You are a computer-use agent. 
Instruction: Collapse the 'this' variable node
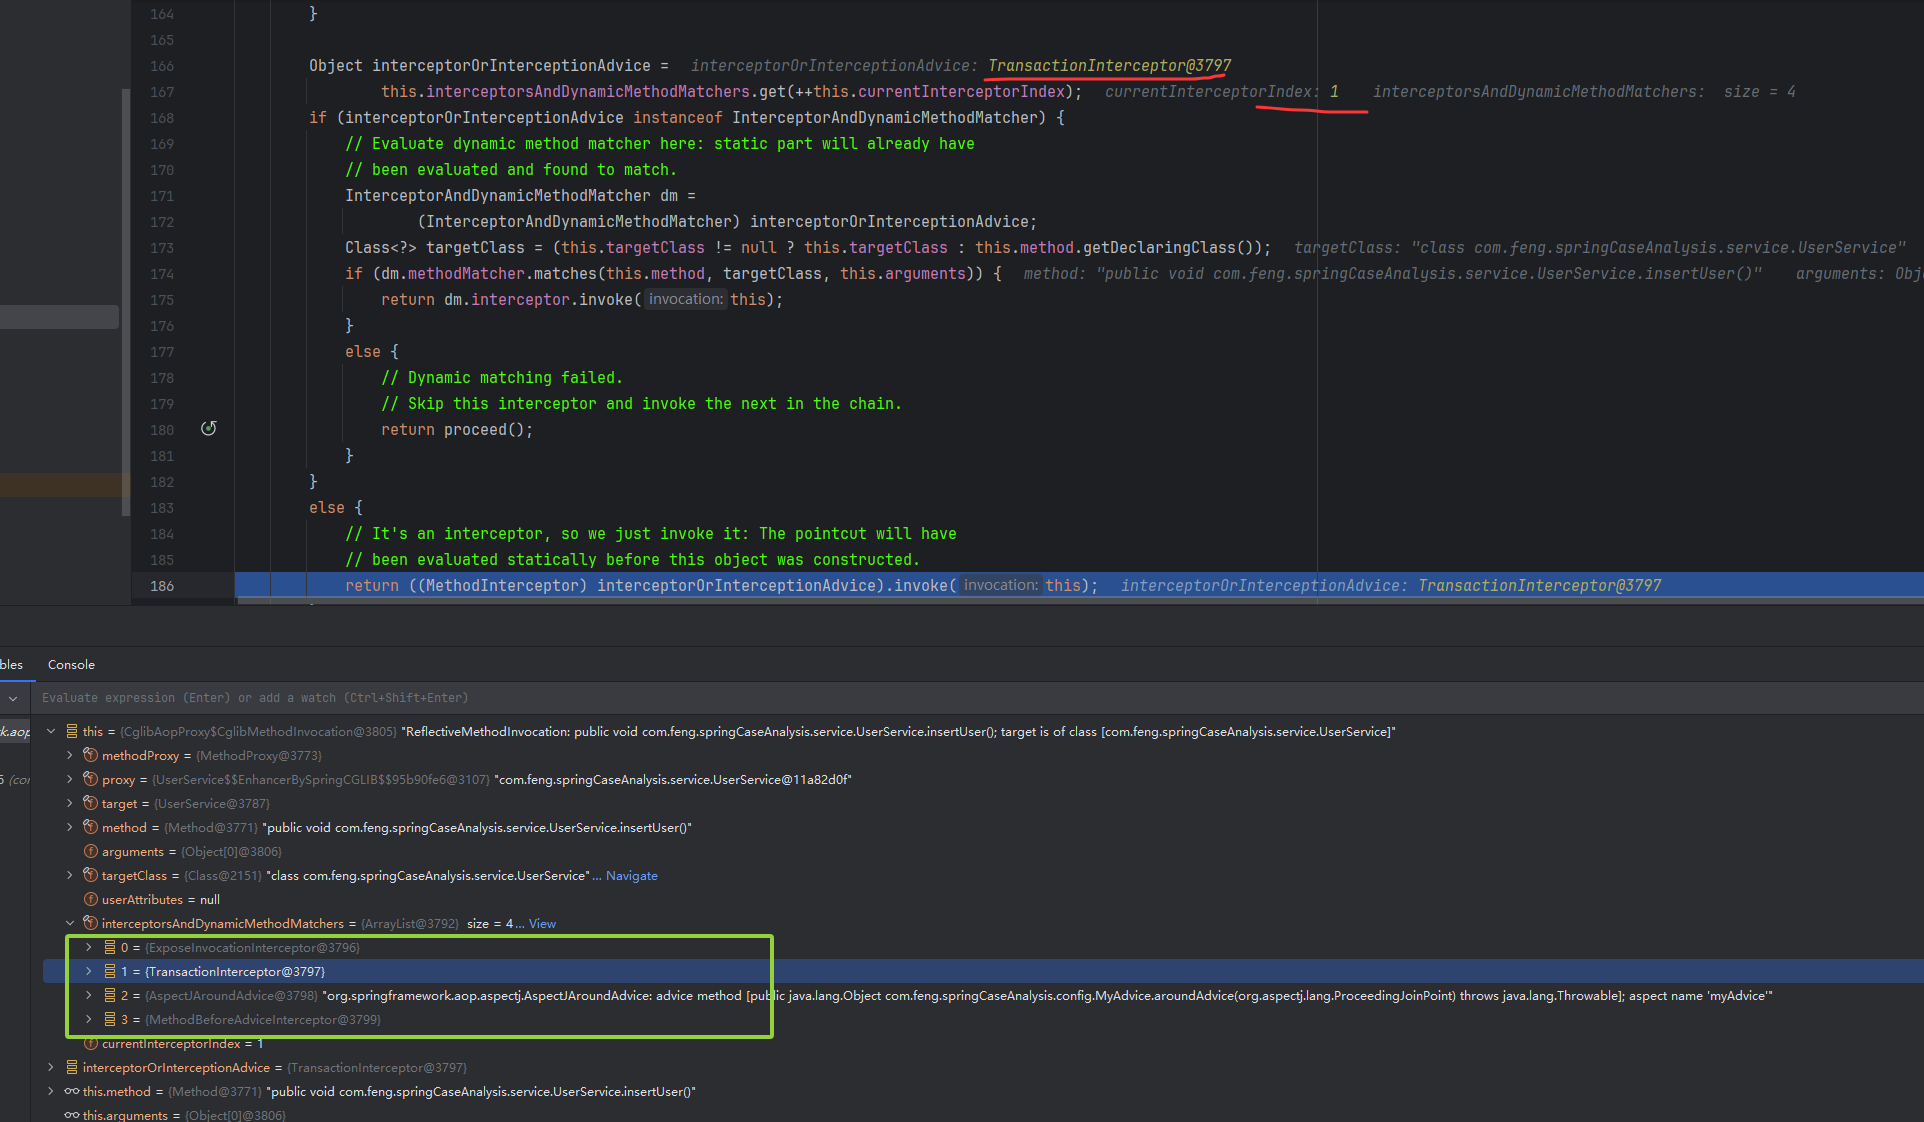[51, 731]
